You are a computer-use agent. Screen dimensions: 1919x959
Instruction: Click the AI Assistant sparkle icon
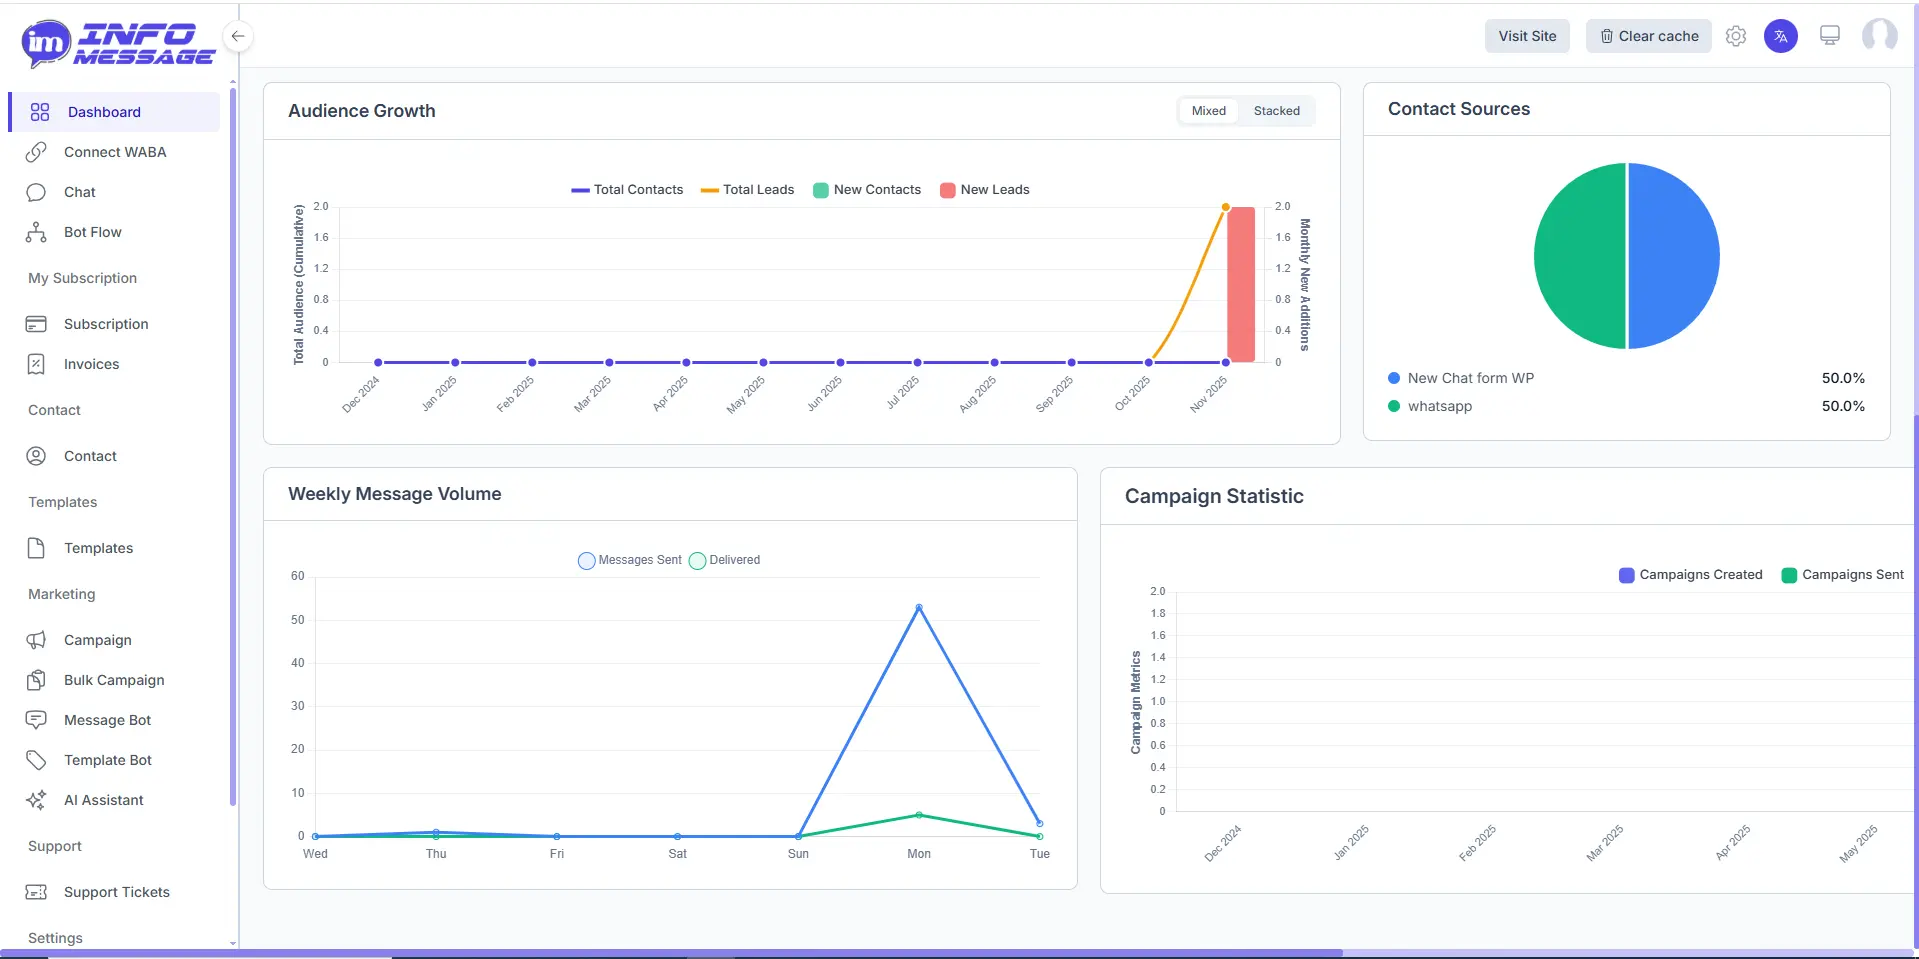(x=36, y=800)
